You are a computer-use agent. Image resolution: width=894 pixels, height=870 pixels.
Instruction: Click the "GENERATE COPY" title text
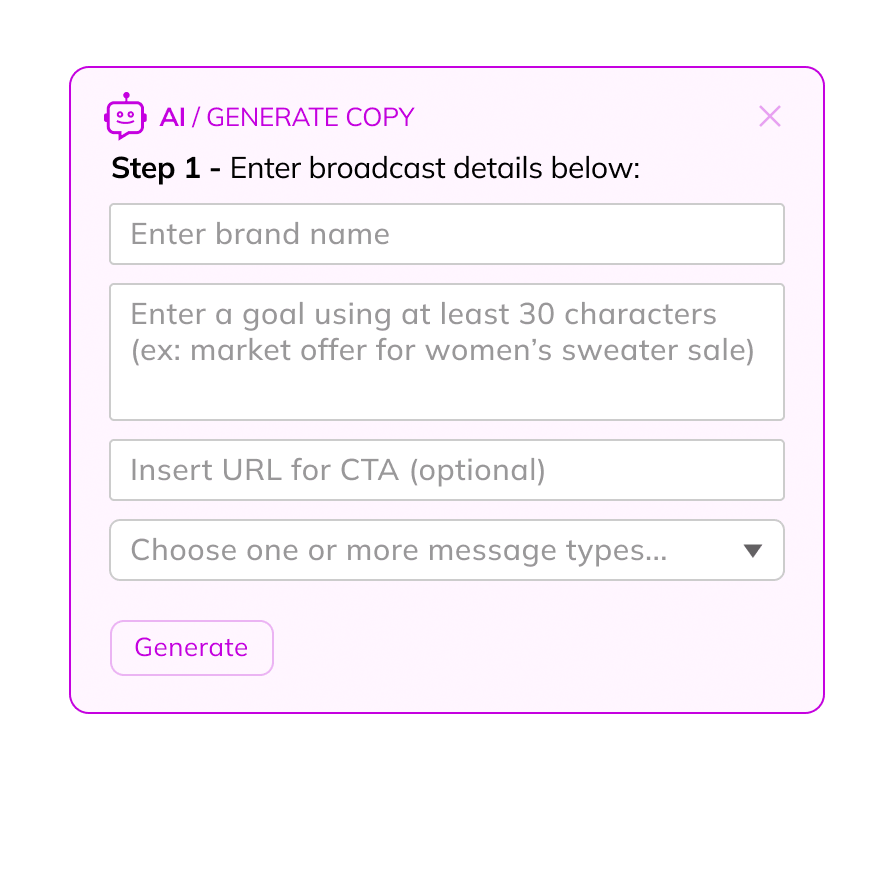coord(310,117)
